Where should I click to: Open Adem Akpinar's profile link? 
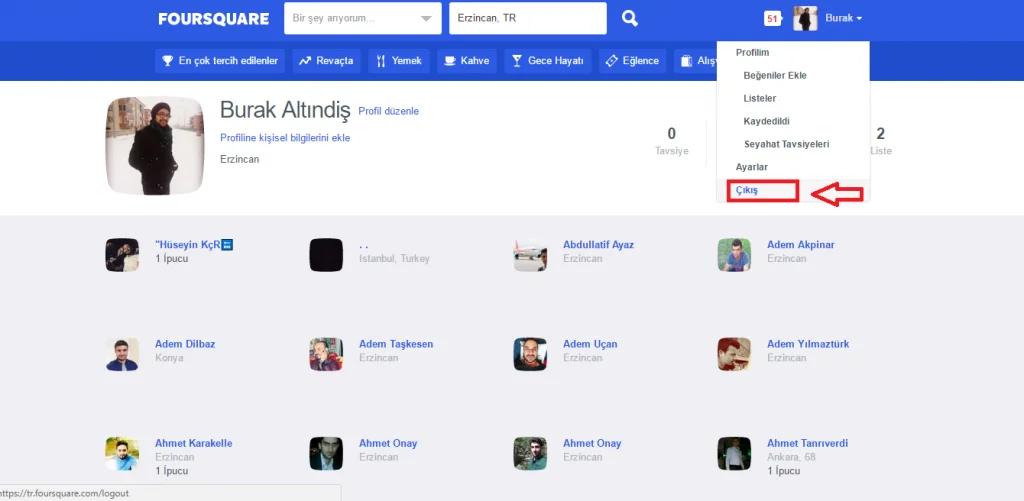[x=800, y=245]
